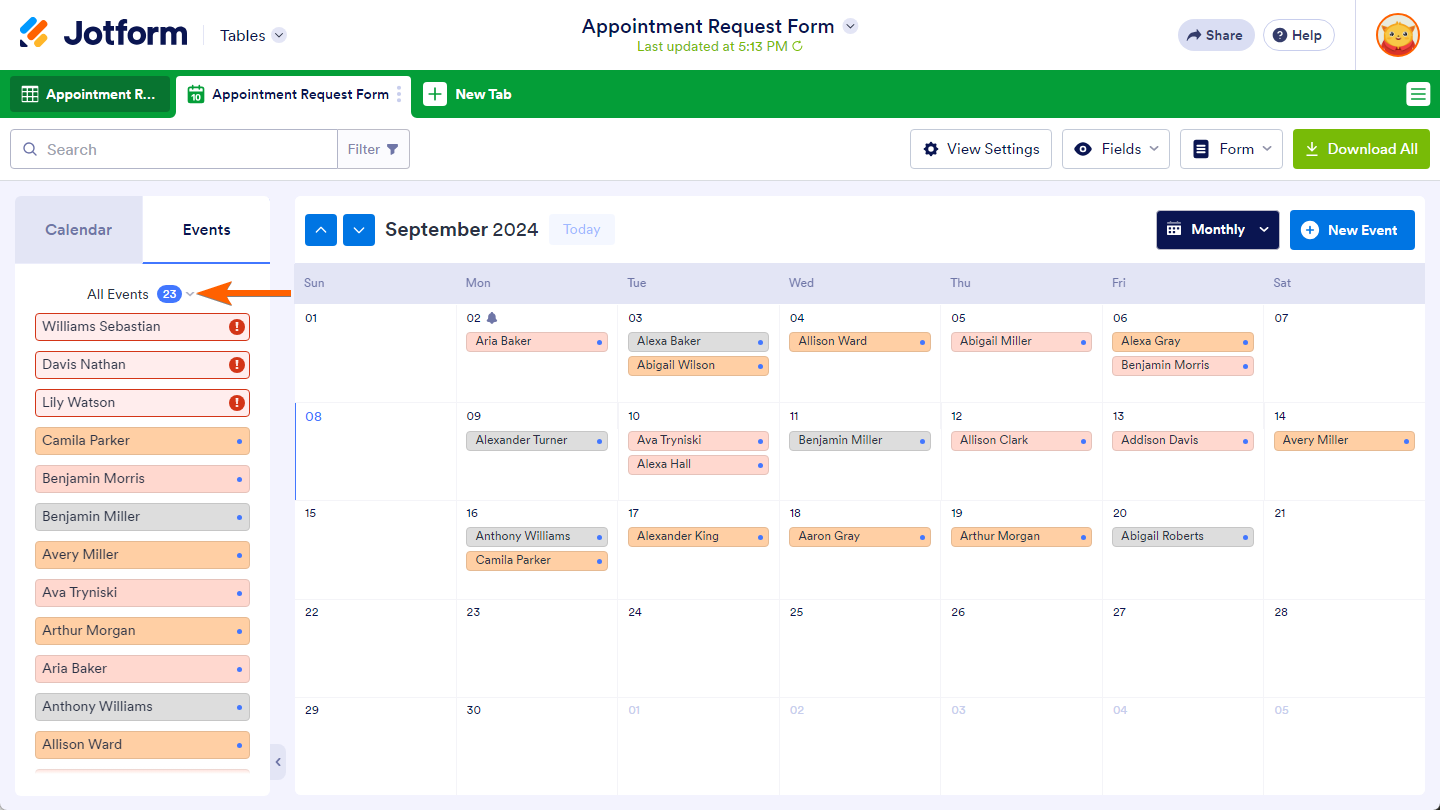The height and width of the screenshot is (810, 1440).
Task: Open the Fields visibility dropdown
Action: [1116, 149]
